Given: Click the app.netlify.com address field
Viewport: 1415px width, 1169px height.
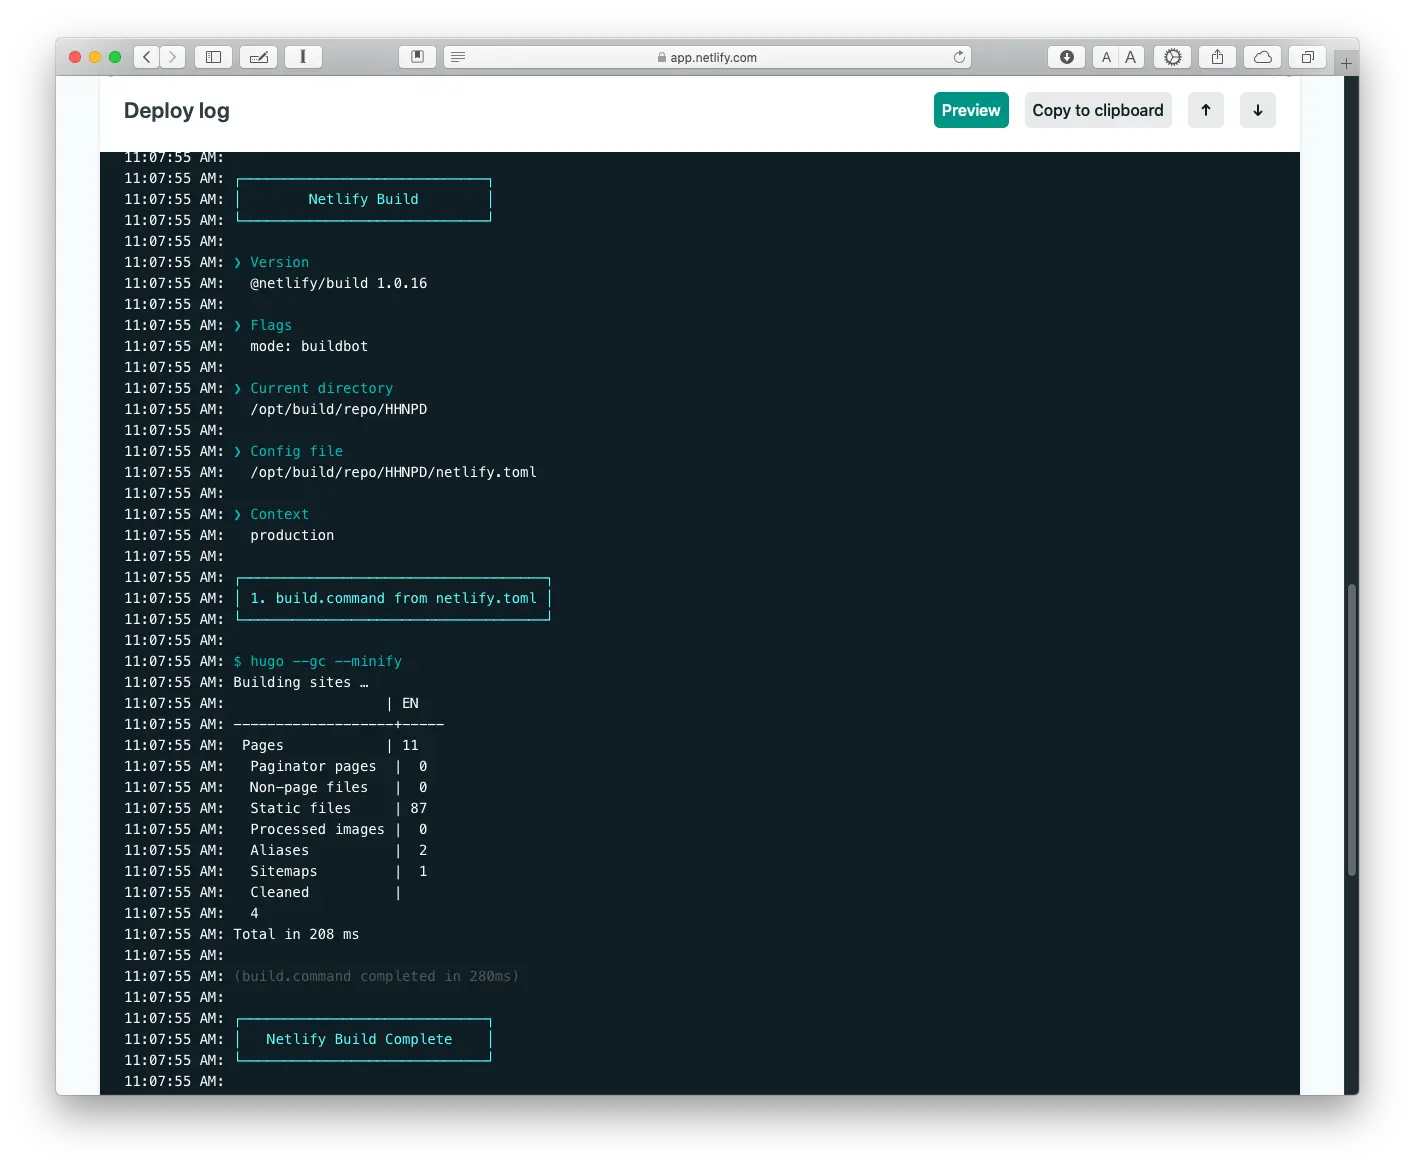Looking at the screenshot, I should 707,57.
